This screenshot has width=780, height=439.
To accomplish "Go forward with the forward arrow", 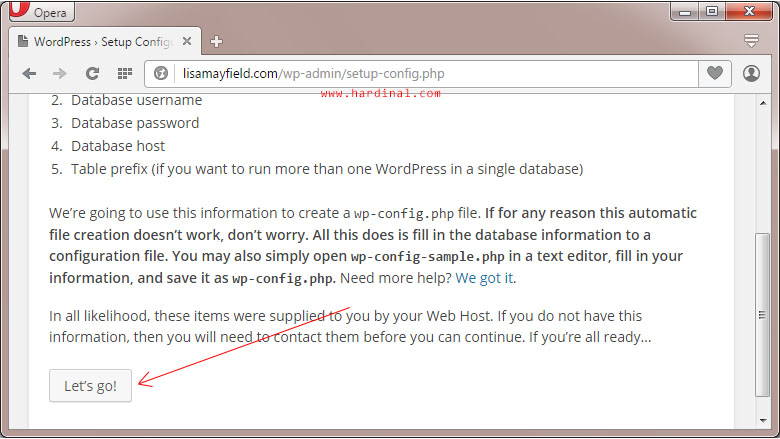I will (x=60, y=74).
